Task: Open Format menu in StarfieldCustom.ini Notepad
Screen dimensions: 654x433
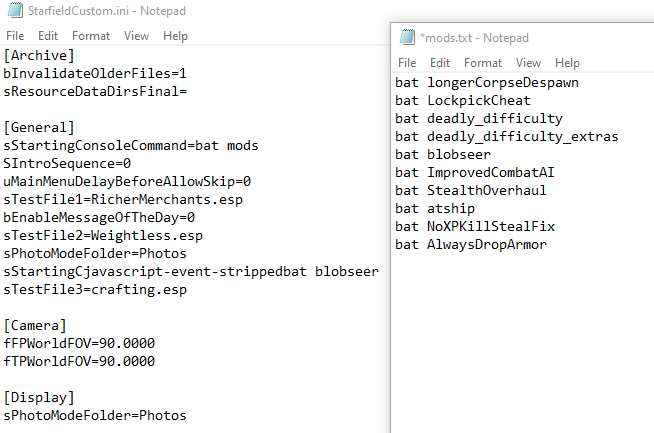Action: coord(91,36)
